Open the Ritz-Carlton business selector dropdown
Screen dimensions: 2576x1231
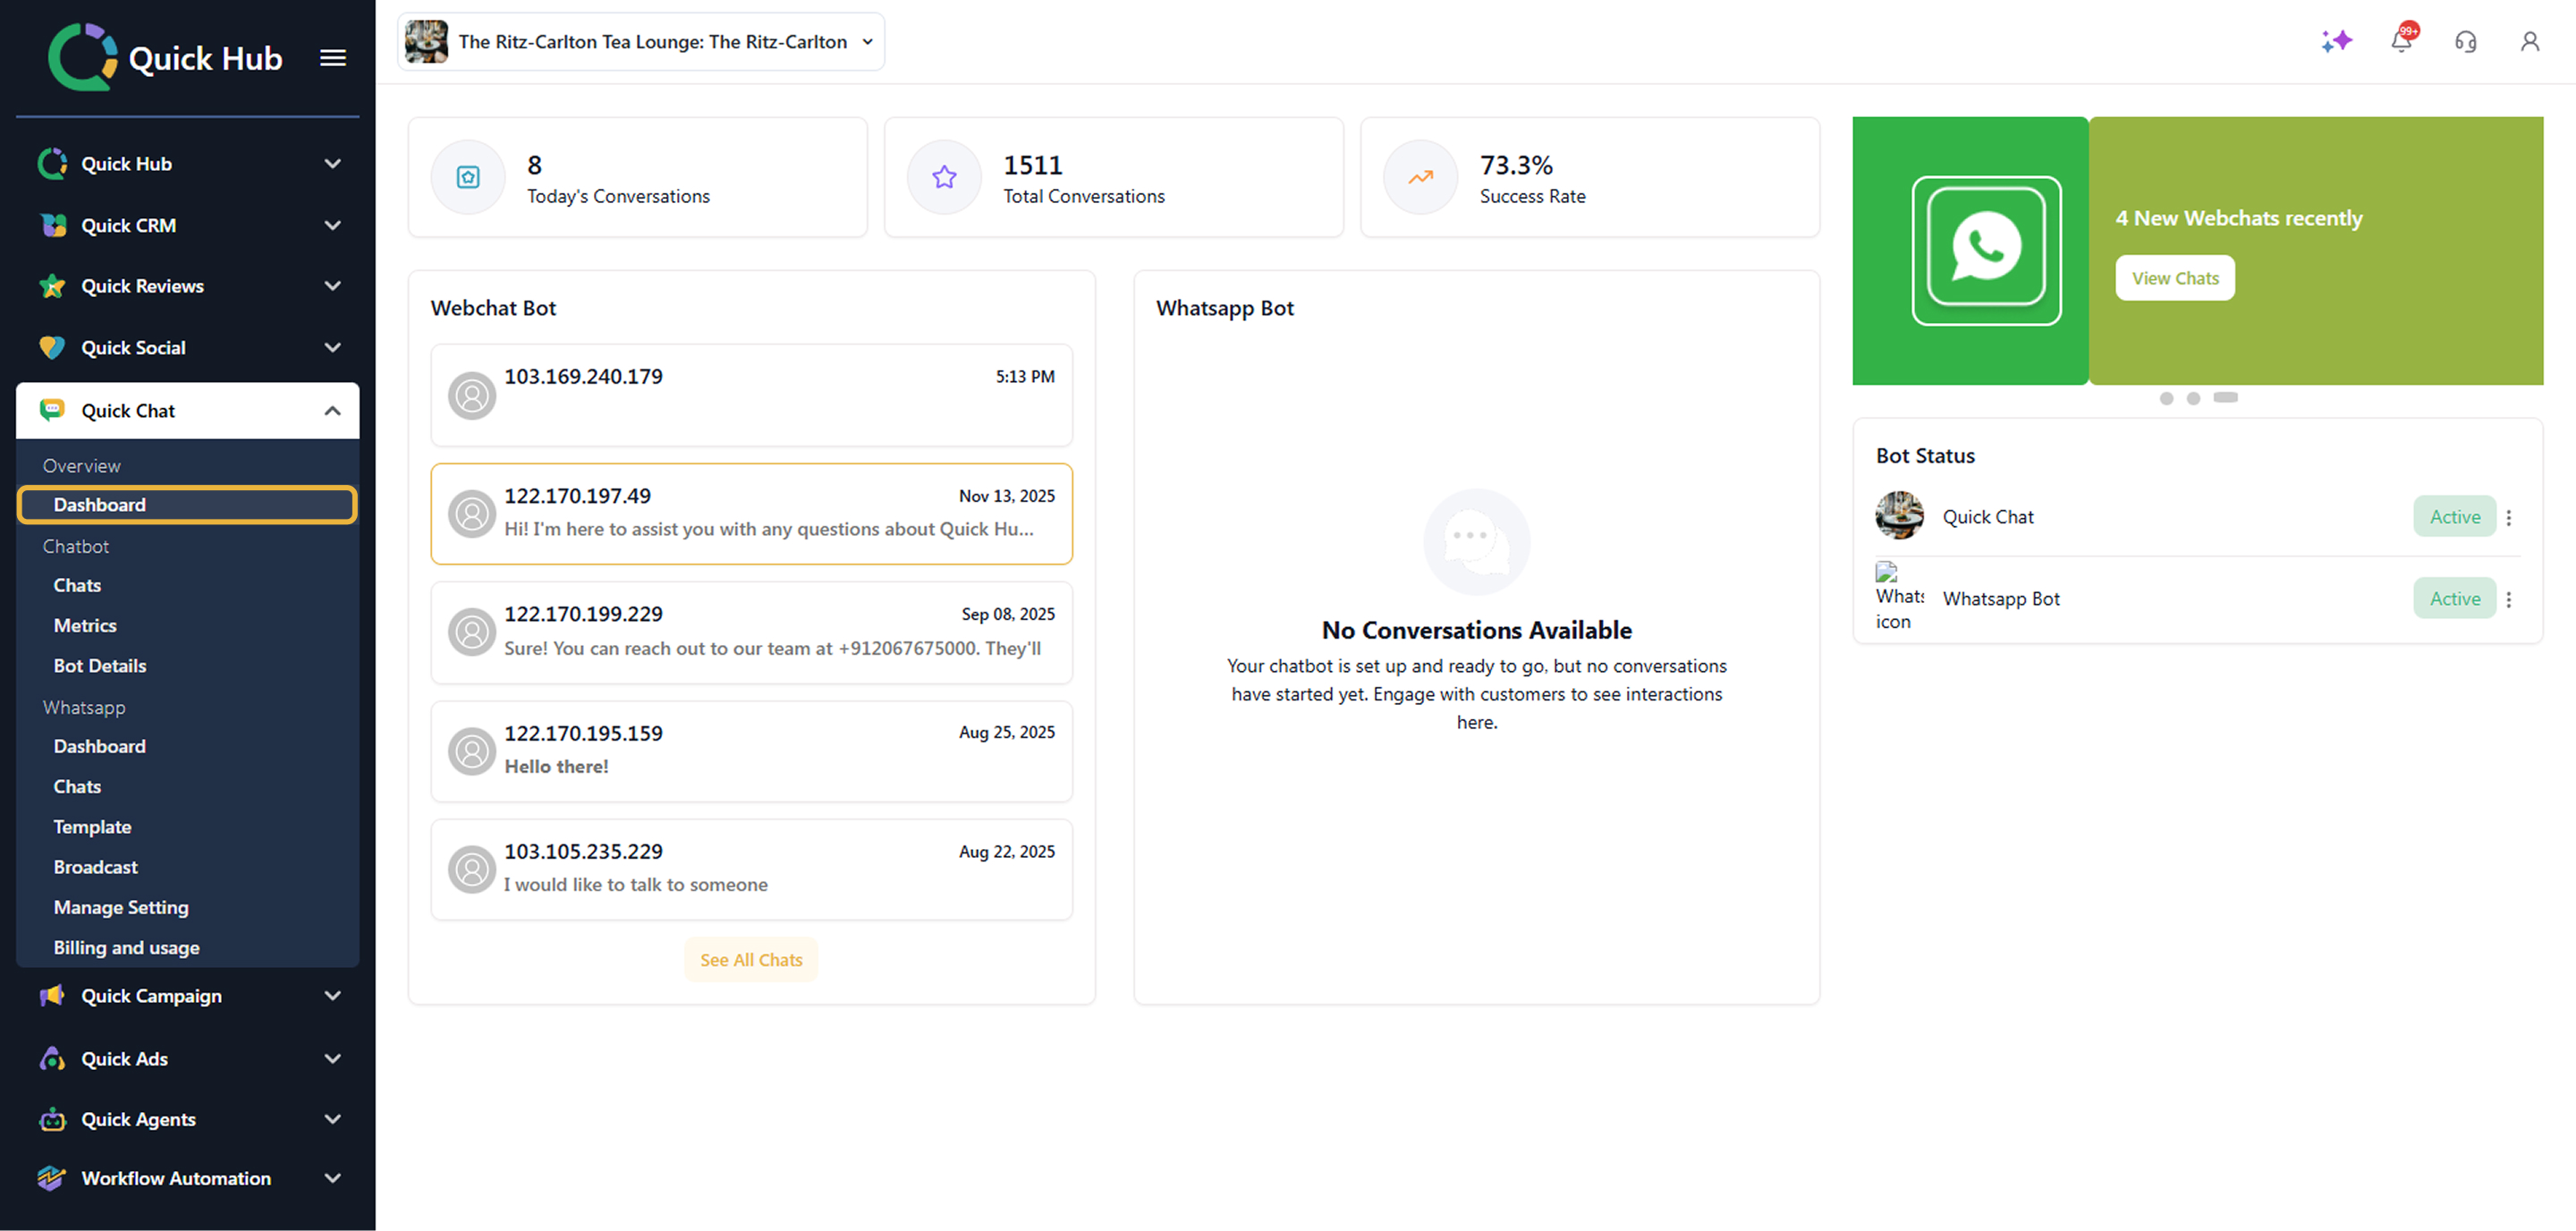[641, 42]
